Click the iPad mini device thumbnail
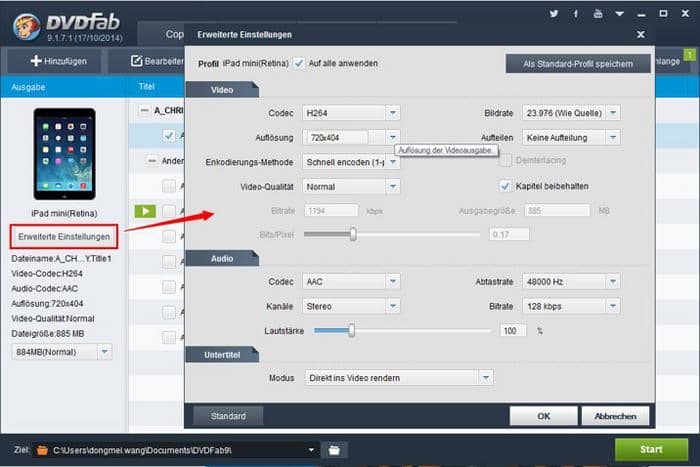700x467 pixels. (64, 154)
